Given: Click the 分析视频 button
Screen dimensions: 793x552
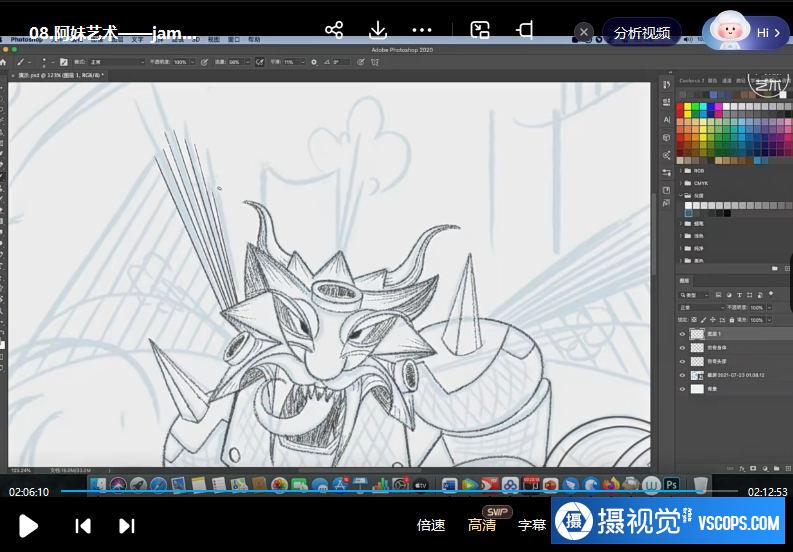Looking at the screenshot, I should click(642, 33).
